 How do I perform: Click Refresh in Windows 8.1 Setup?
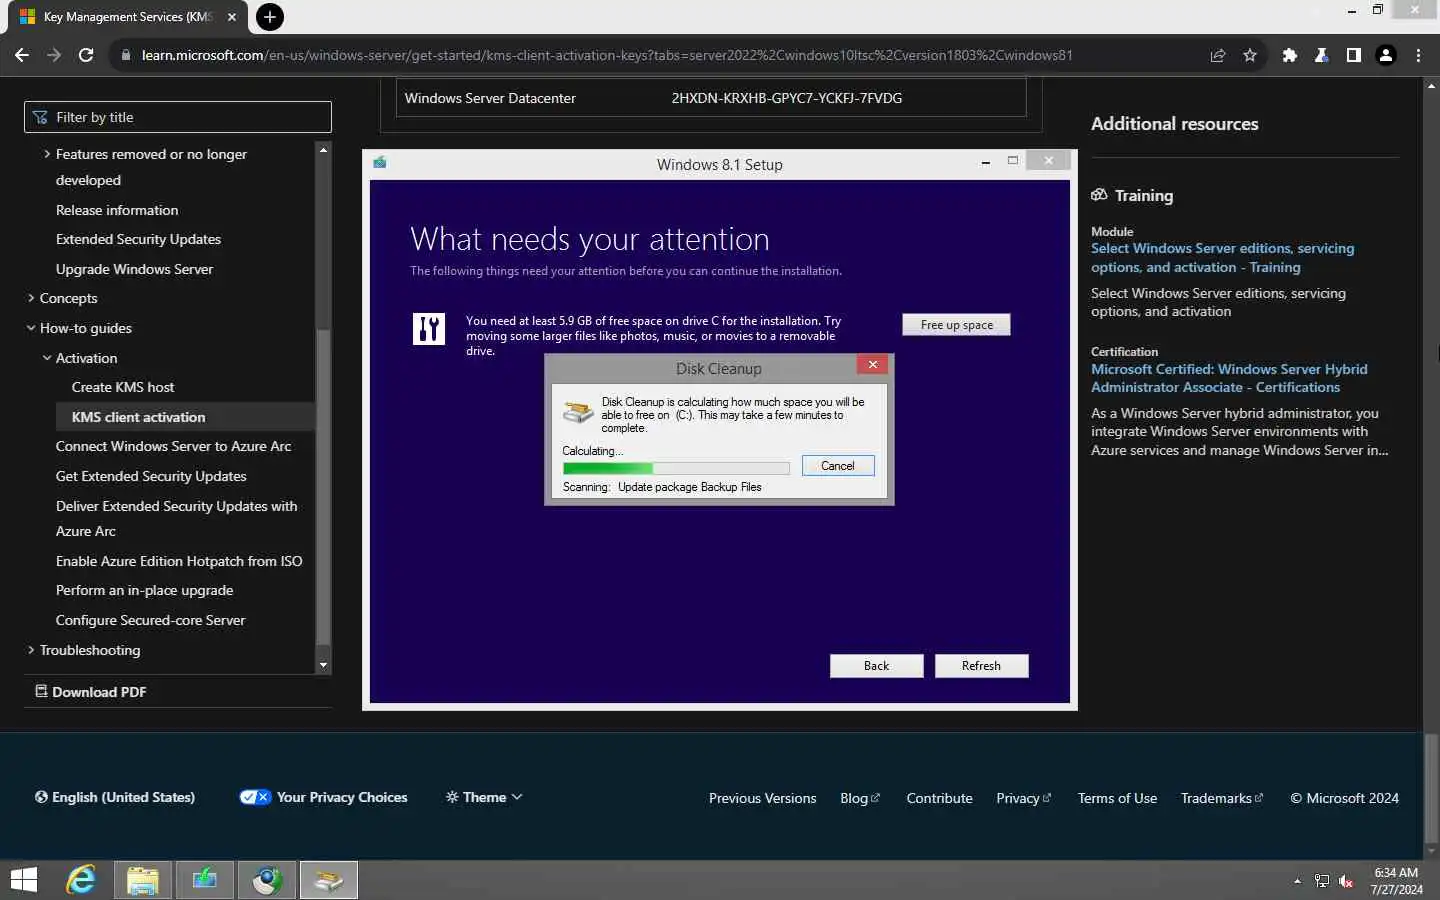981,666
